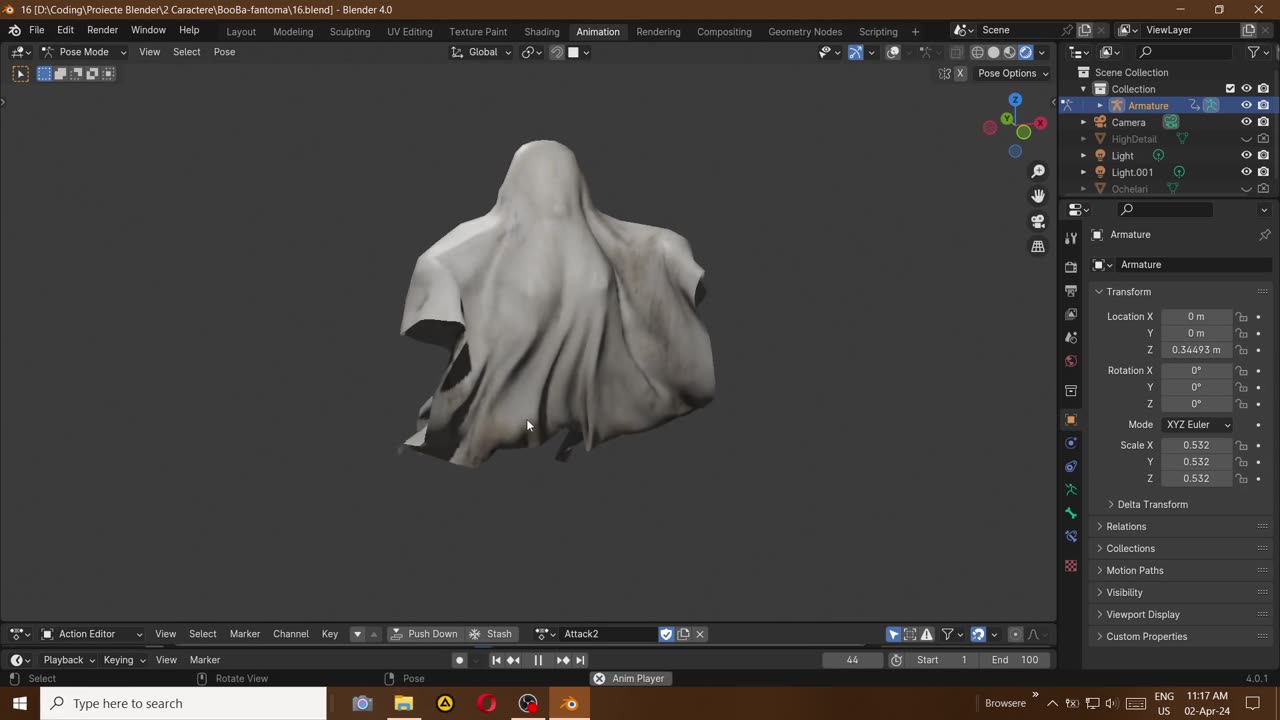Open the Action Editor mode dropdown

tap(92, 634)
